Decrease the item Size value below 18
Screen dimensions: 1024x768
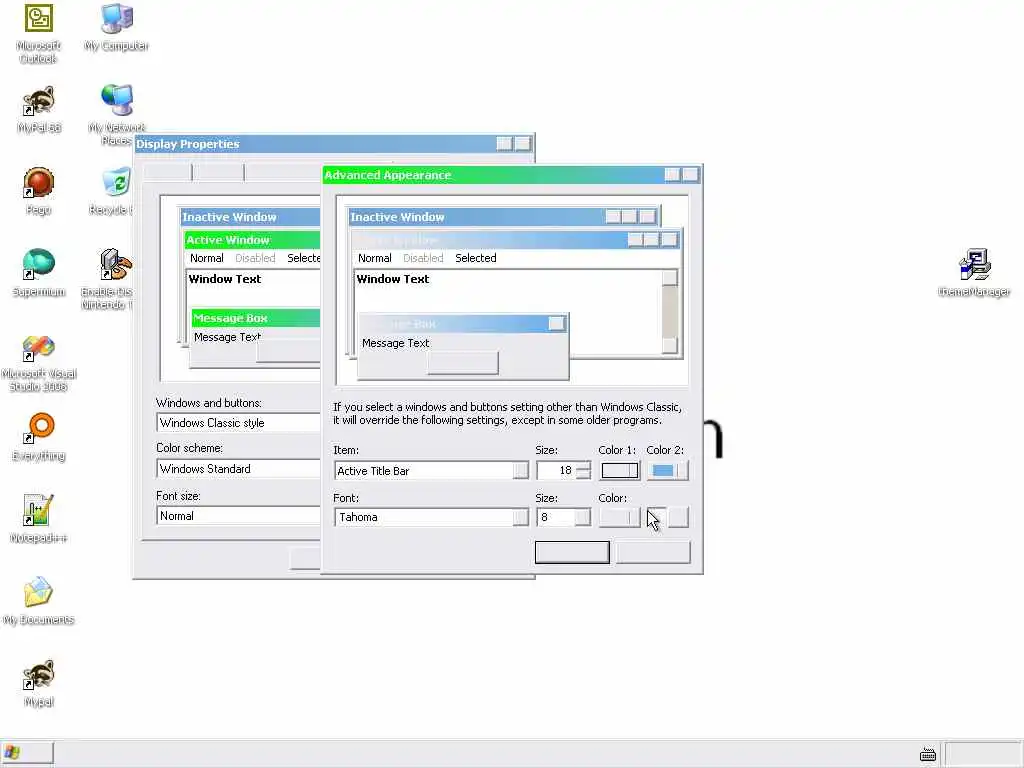[x=583, y=475]
